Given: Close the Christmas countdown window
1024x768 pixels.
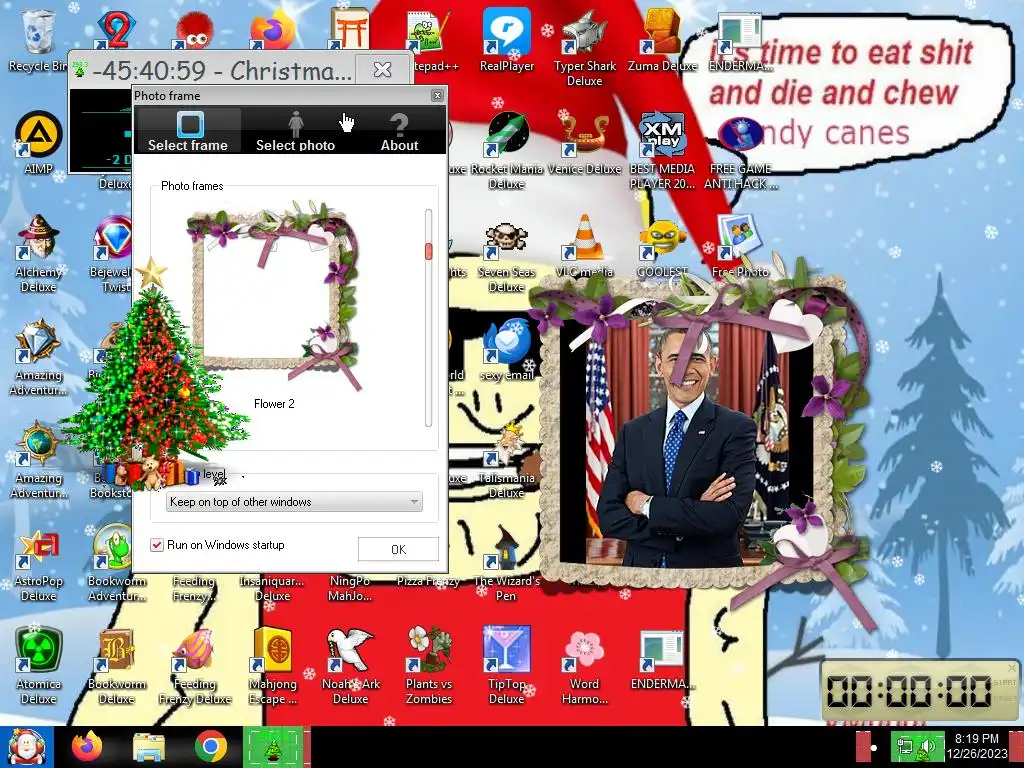Looking at the screenshot, I should (383, 69).
